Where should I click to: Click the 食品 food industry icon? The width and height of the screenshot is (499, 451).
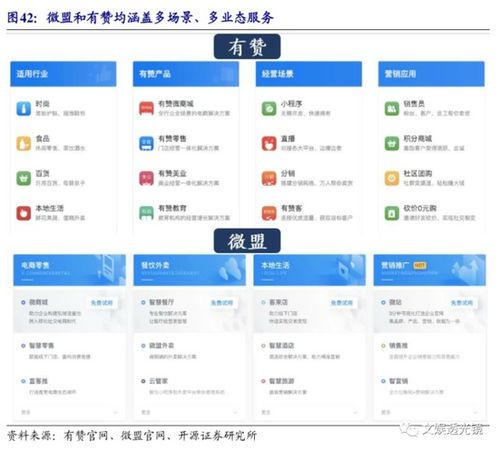point(23,144)
